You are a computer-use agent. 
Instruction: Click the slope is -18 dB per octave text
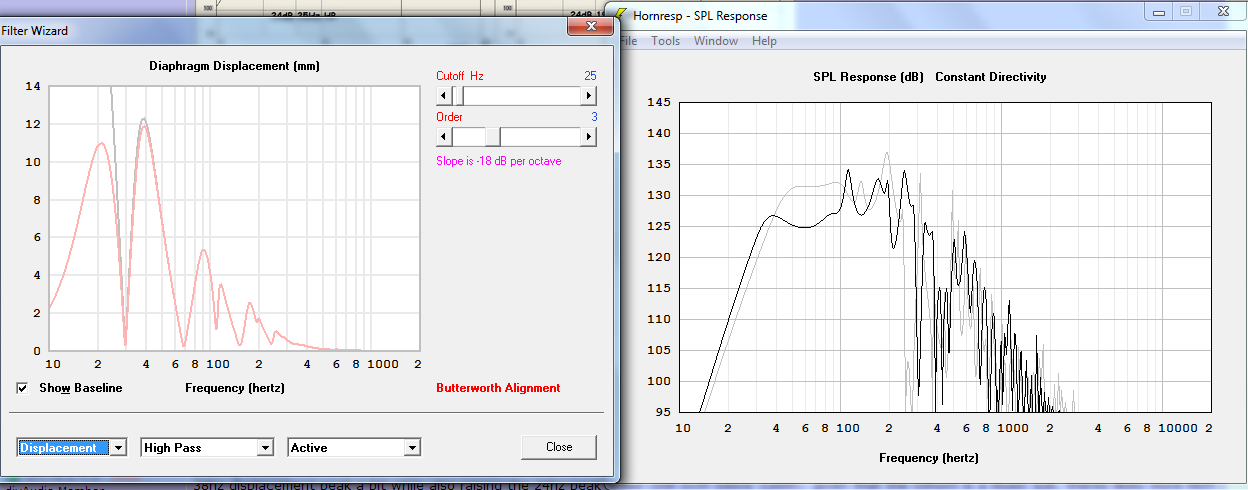(498, 161)
